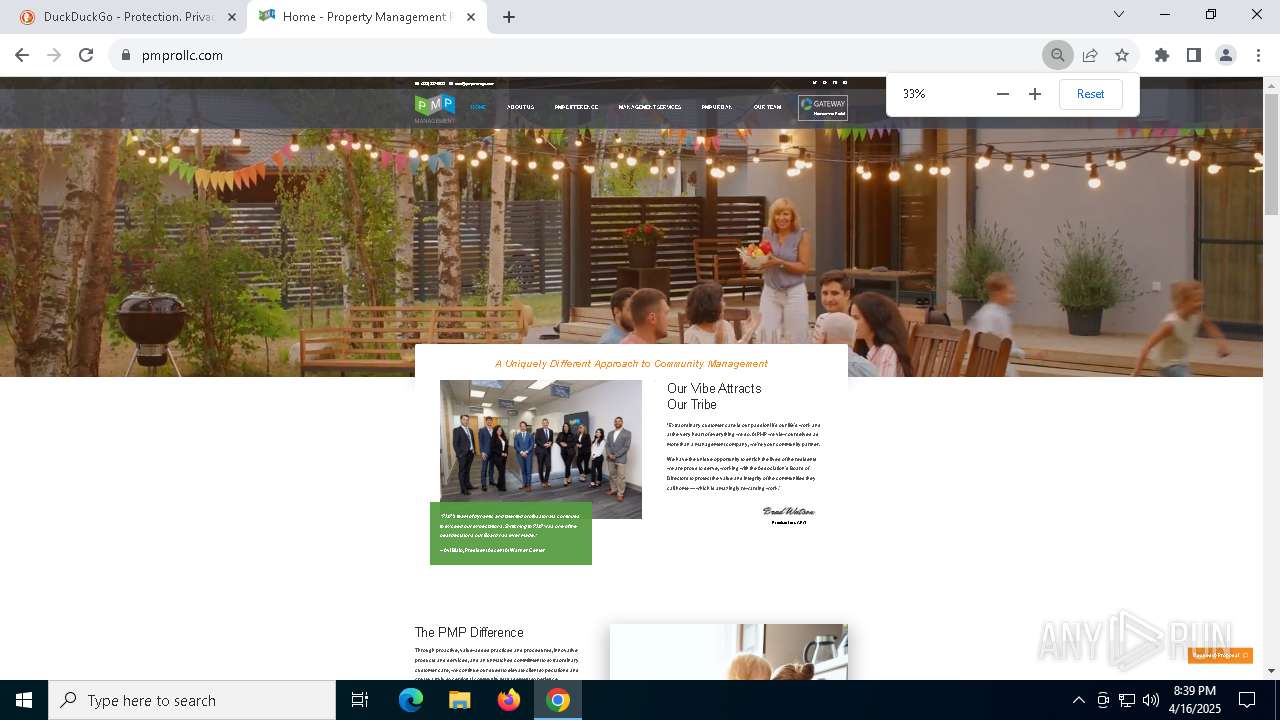Open network settings tray icon
Viewport: 1280px width, 720px height.
(x=1127, y=700)
